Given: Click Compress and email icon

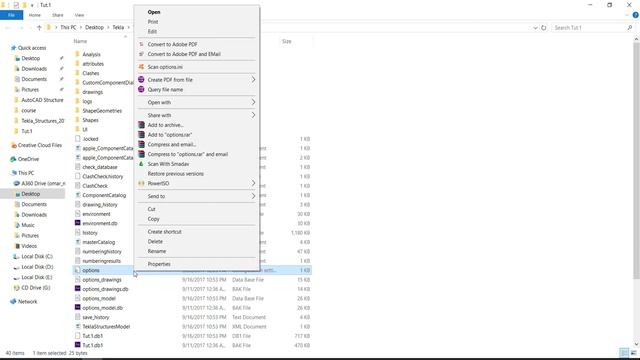Looking at the screenshot, I should [141, 144].
